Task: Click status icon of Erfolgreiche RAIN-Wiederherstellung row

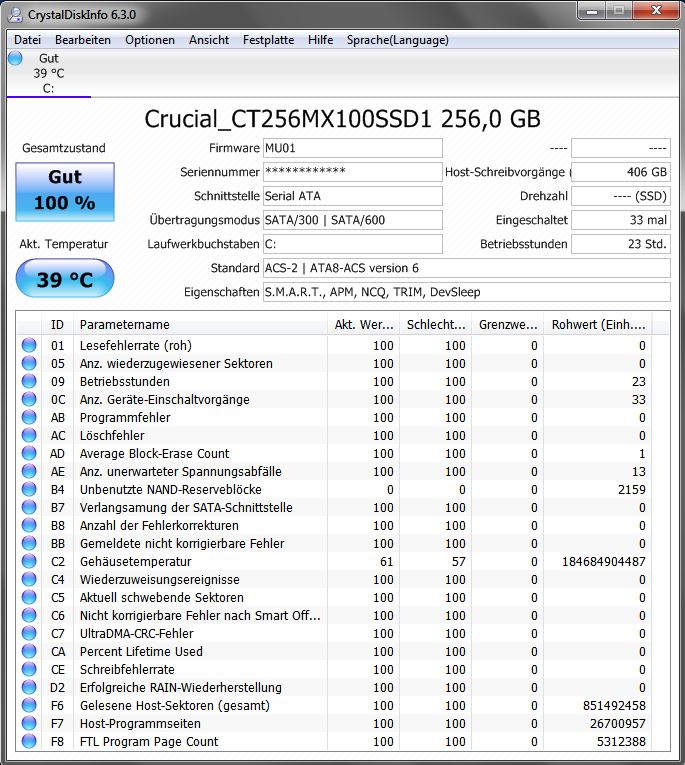Action: tap(29, 687)
